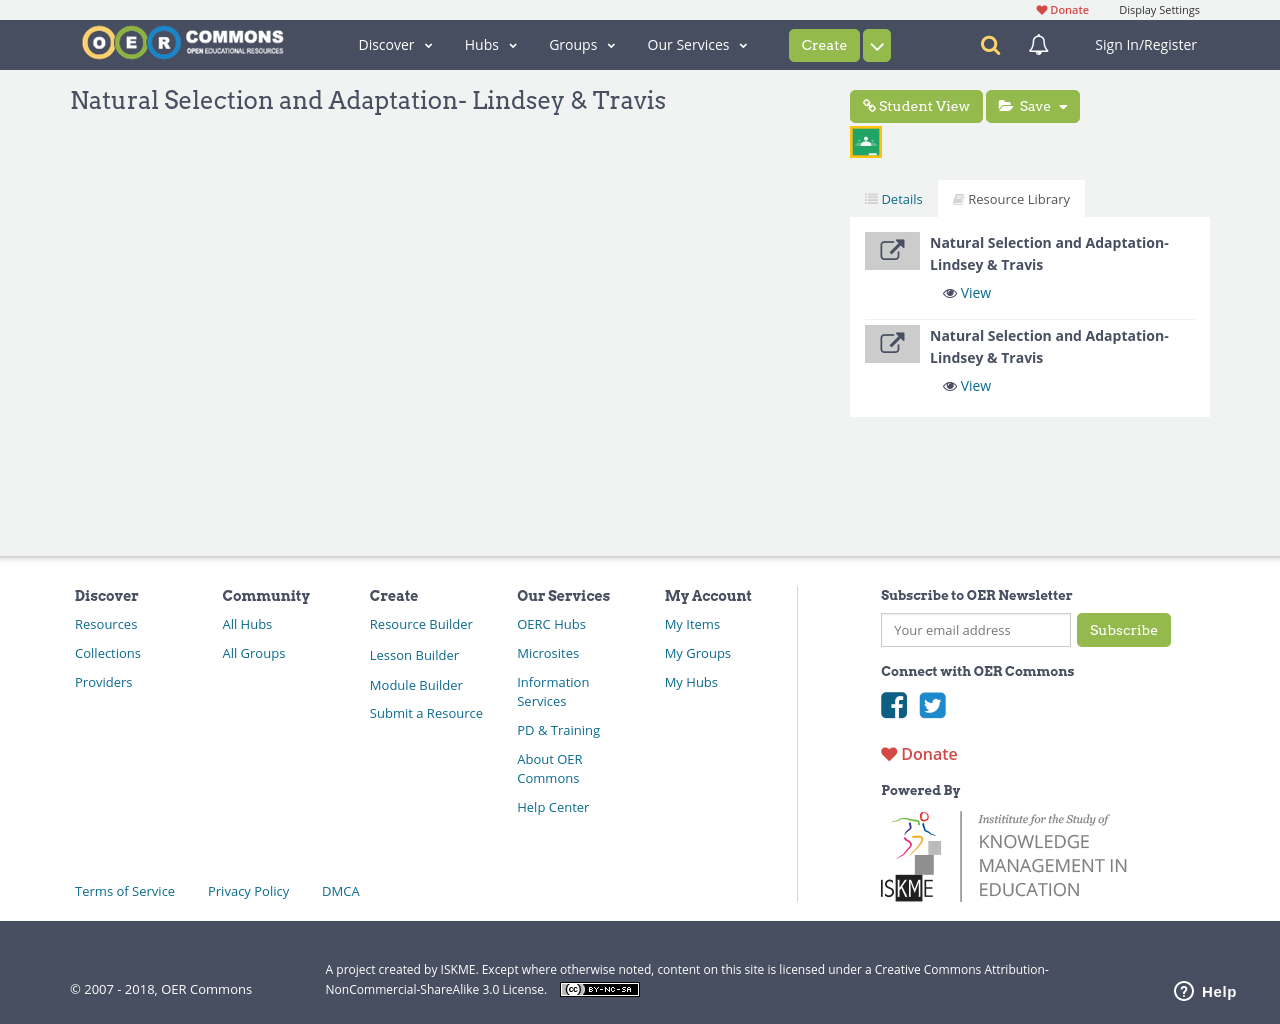Open the arrow dropdown beside Create
Screen dimensions: 1280x1024
(x=877, y=46)
